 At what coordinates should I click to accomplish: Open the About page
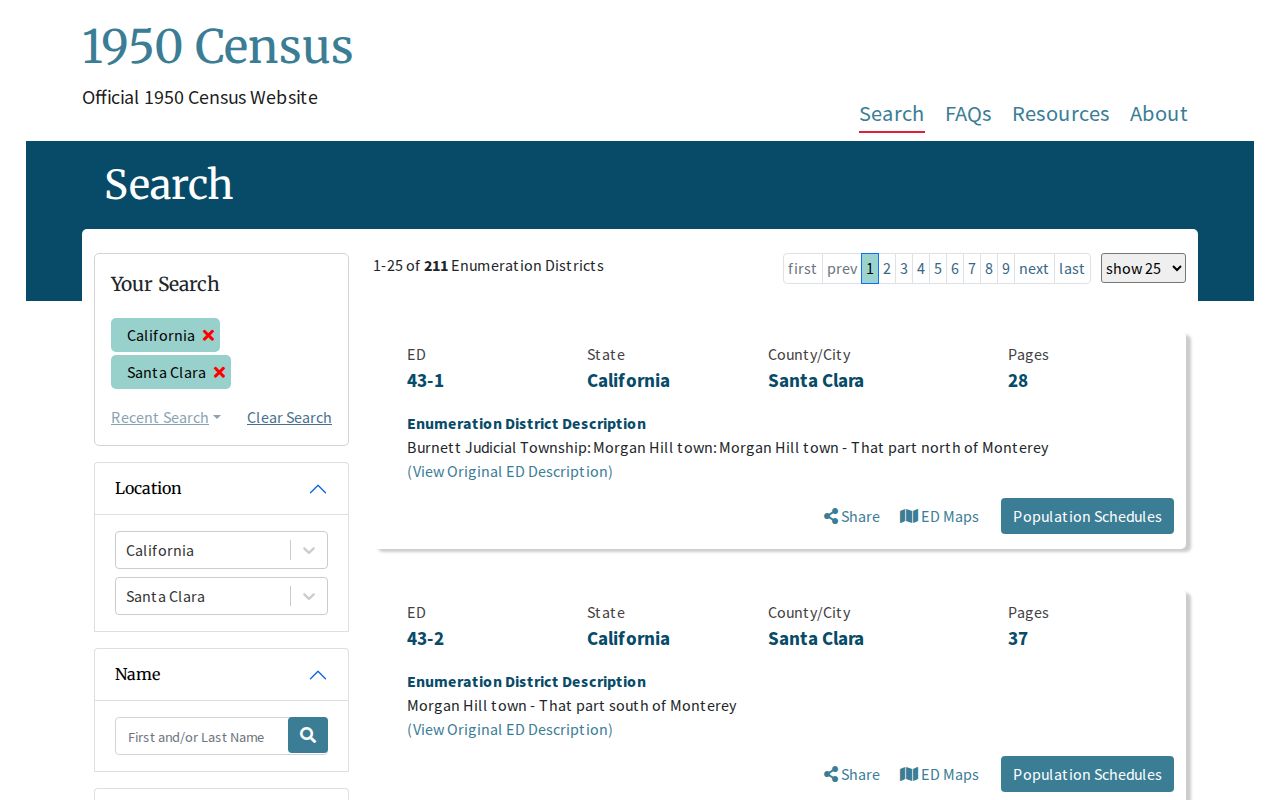point(1159,114)
